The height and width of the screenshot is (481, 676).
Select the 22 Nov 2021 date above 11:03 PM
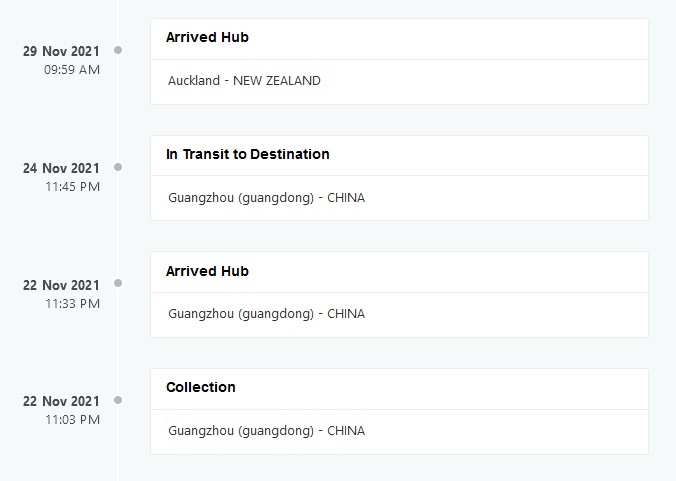pyautogui.click(x=61, y=402)
